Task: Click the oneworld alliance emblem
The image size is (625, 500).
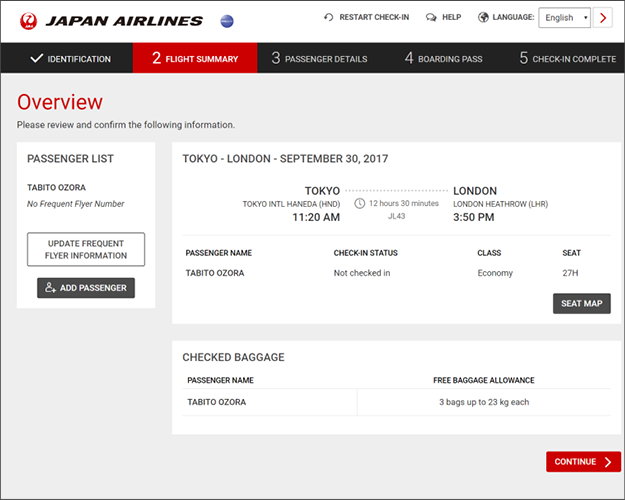Action: pyautogui.click(x=227, y=19)
